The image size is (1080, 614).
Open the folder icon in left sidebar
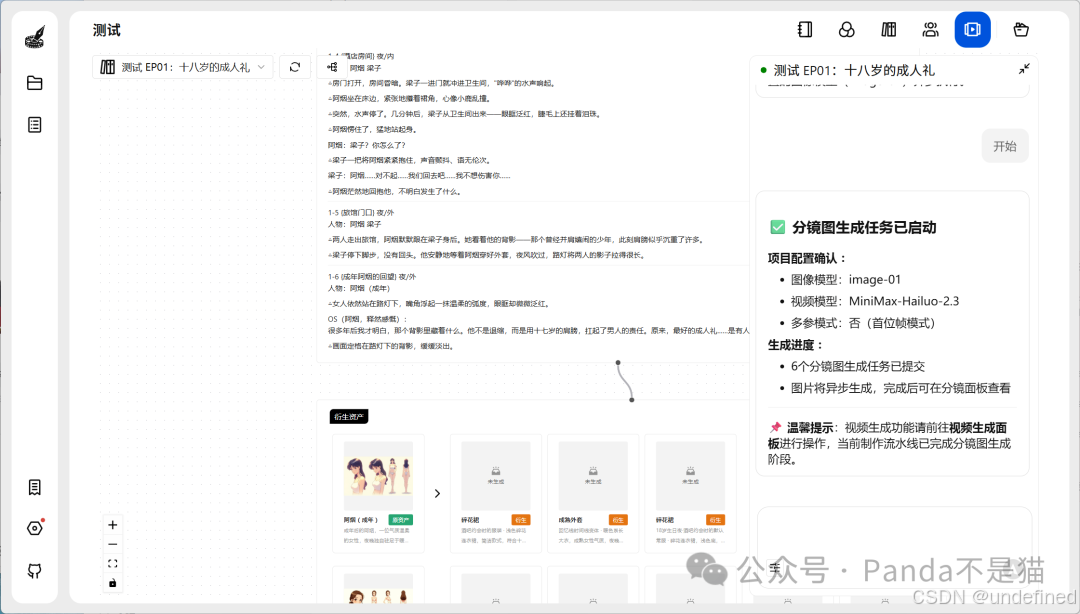pyautogui.click(x=34, y=83)
